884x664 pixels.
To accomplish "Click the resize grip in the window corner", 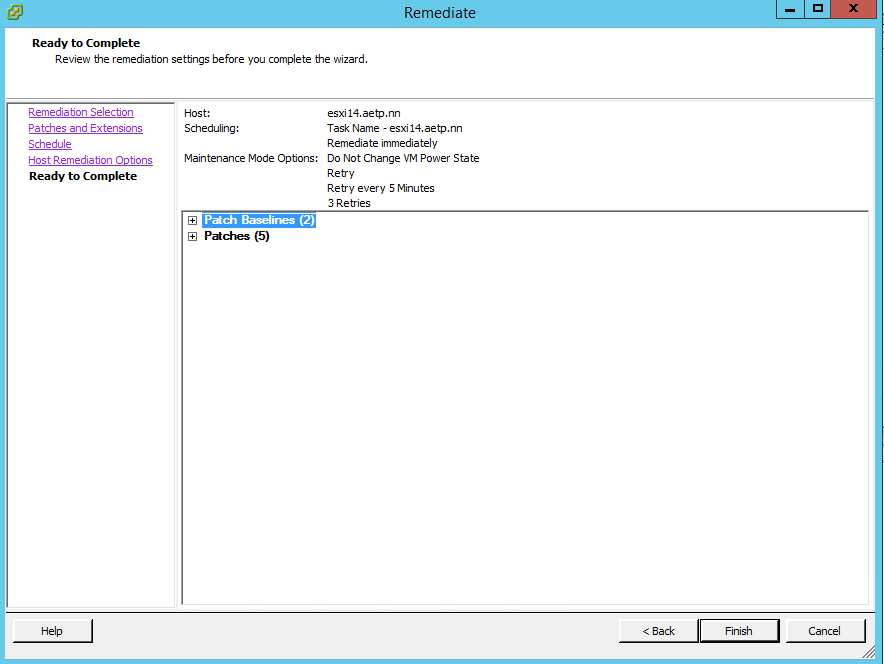I will point(869,652).
